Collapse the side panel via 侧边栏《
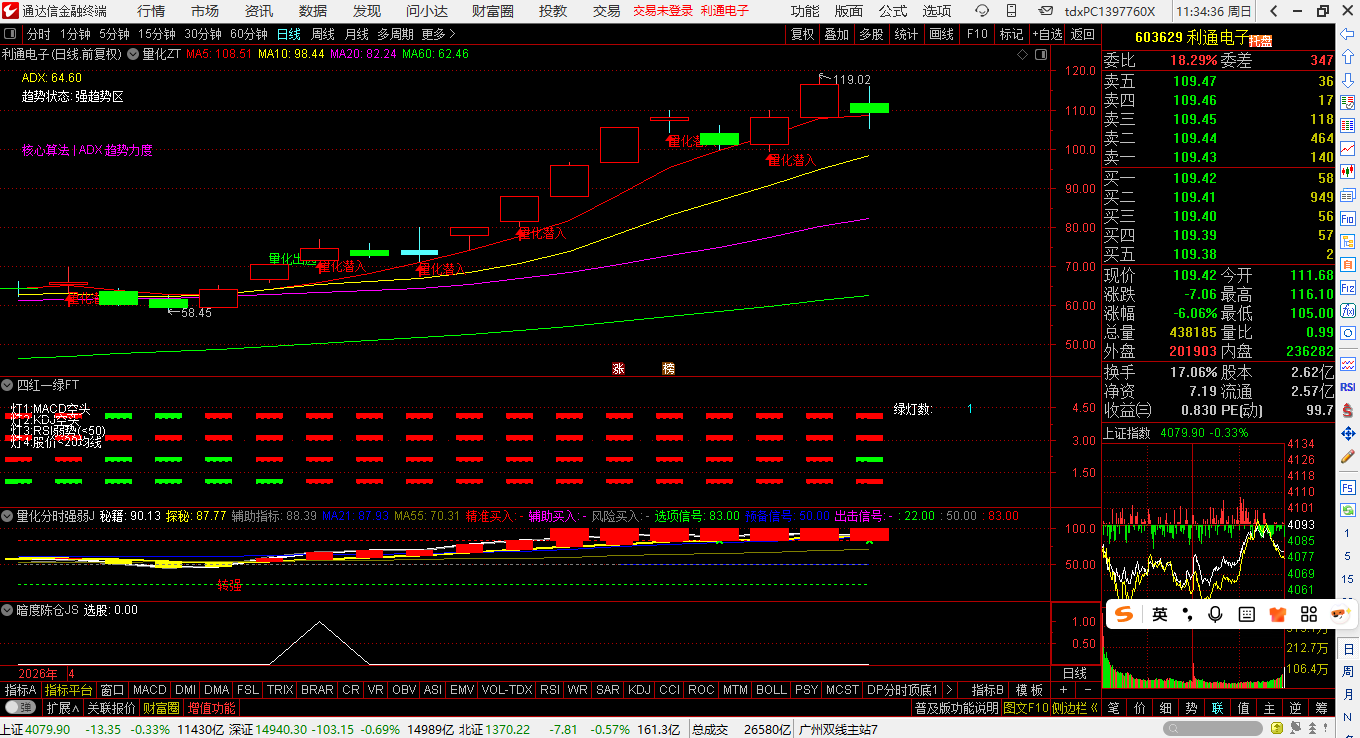 (1076, 707)
